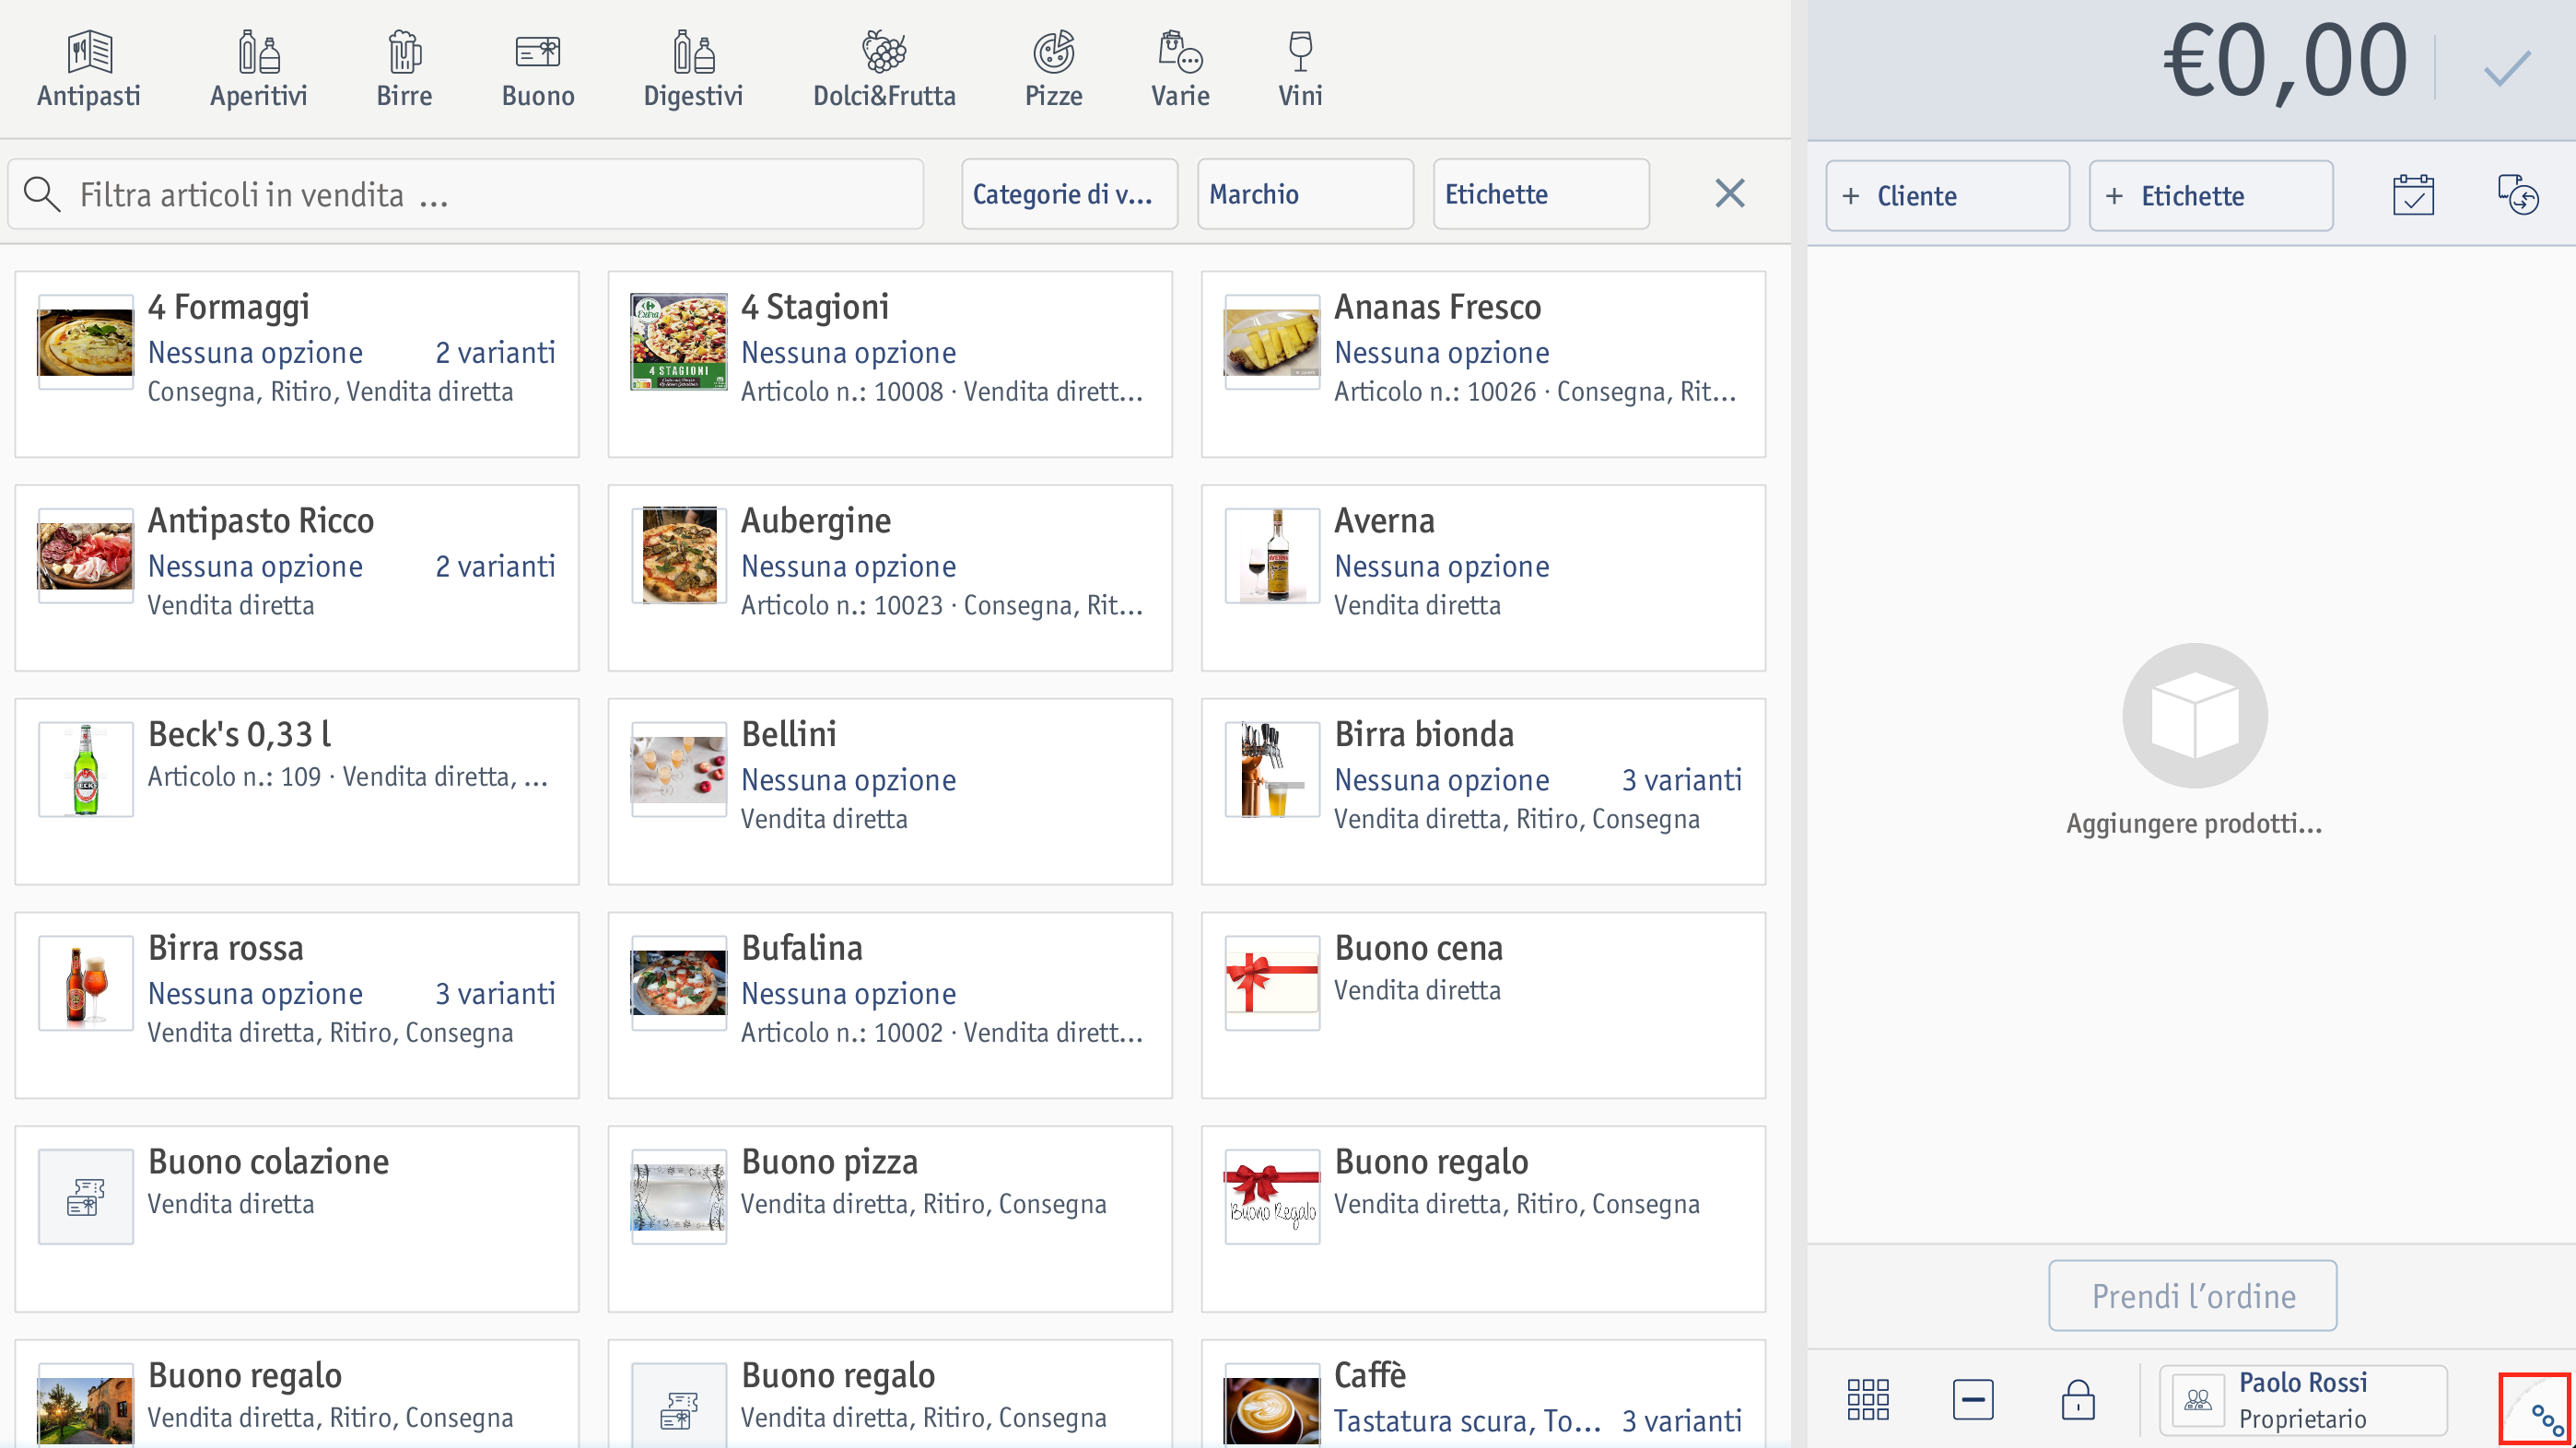Open Nessuna opzione under Ananas Fresco
The height and width of the screenshot is (1448, 2576).
coord(1441,352)
